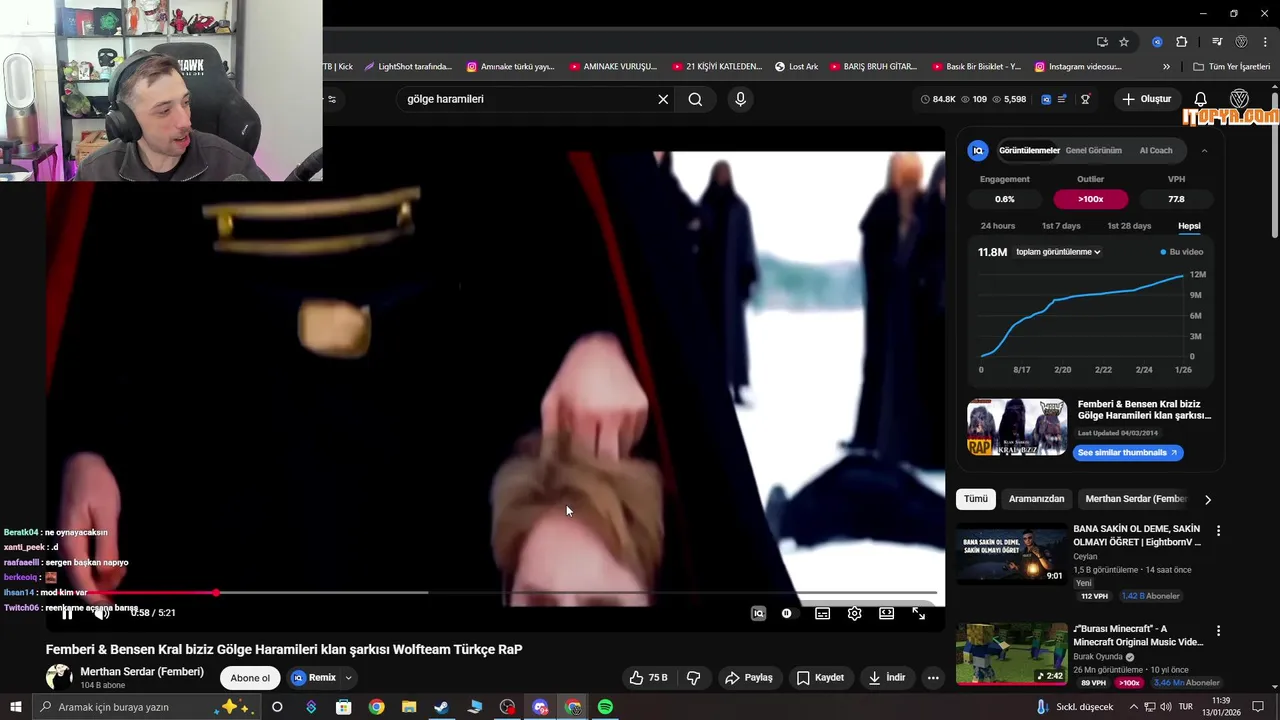The image size is (1280, 720).
Task: Open toplam görüntülenme dropdown
Action: coord(1058,252)
